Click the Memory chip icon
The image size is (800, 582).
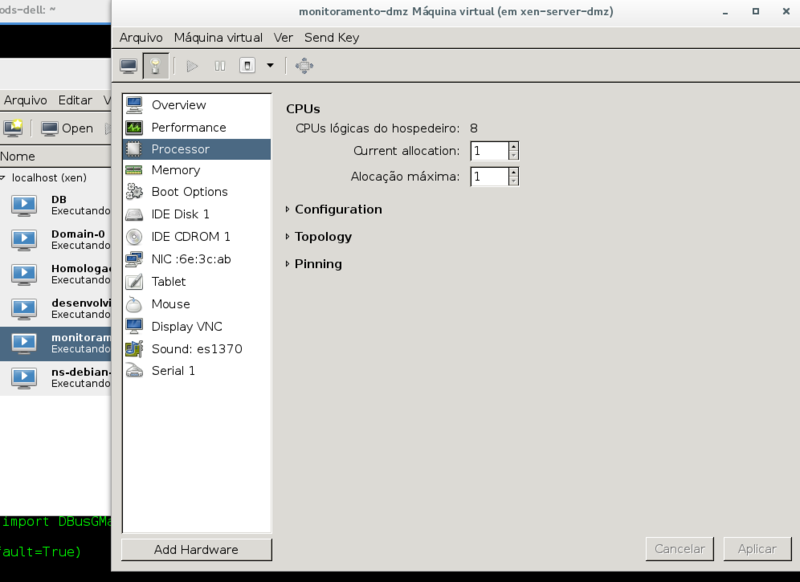(134, 170)
